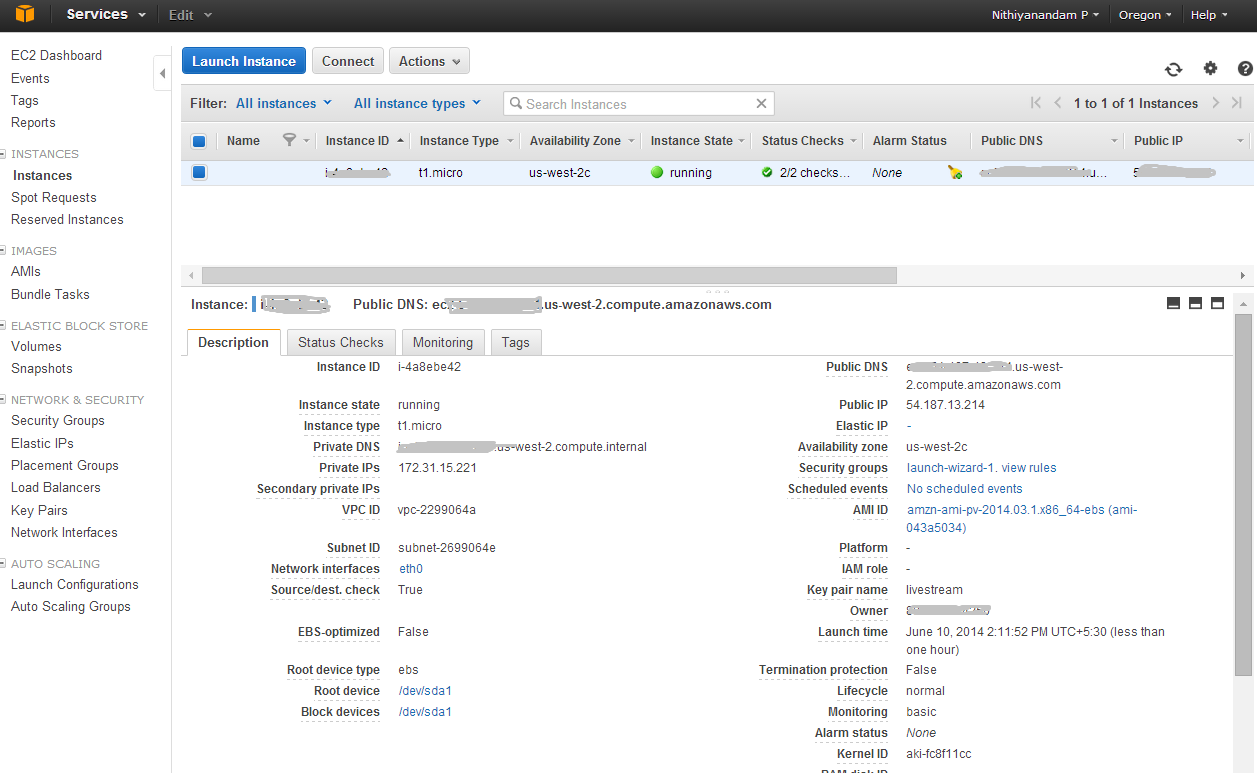Go to next page of instances
The height and width of the screenshot is (773, 1257).
(x=1215, y=103)
